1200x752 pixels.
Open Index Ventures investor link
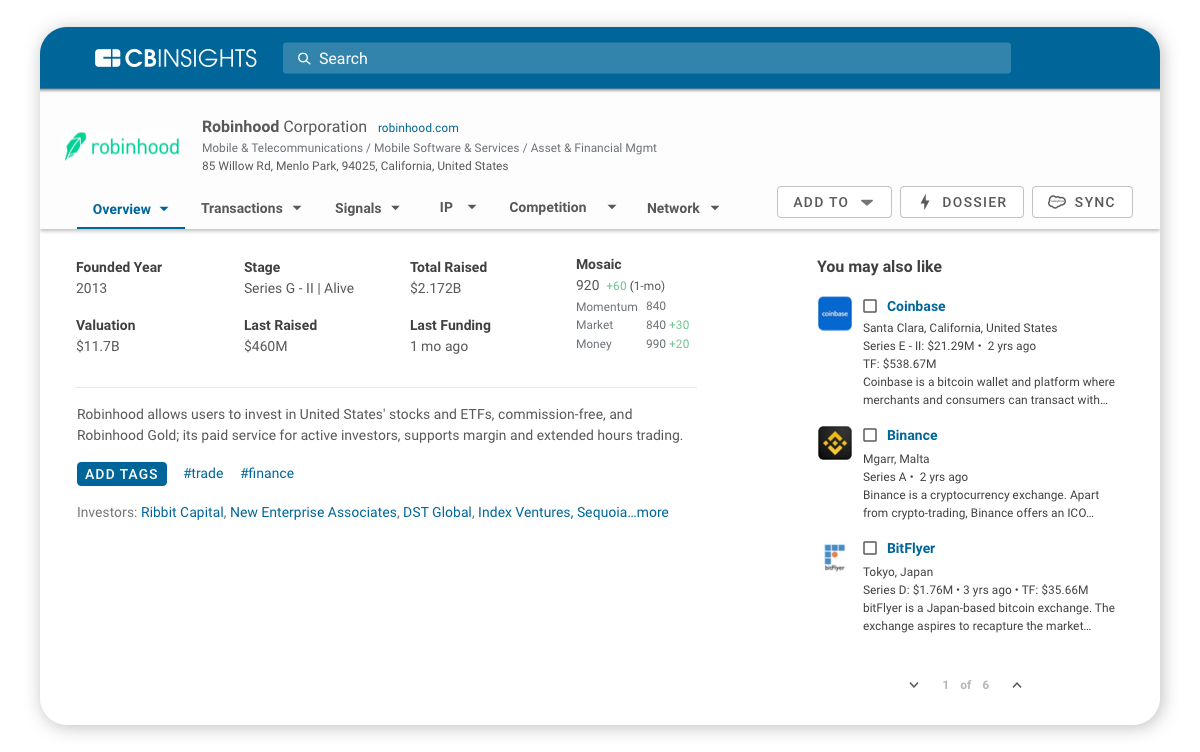click(x=524, y=512)
